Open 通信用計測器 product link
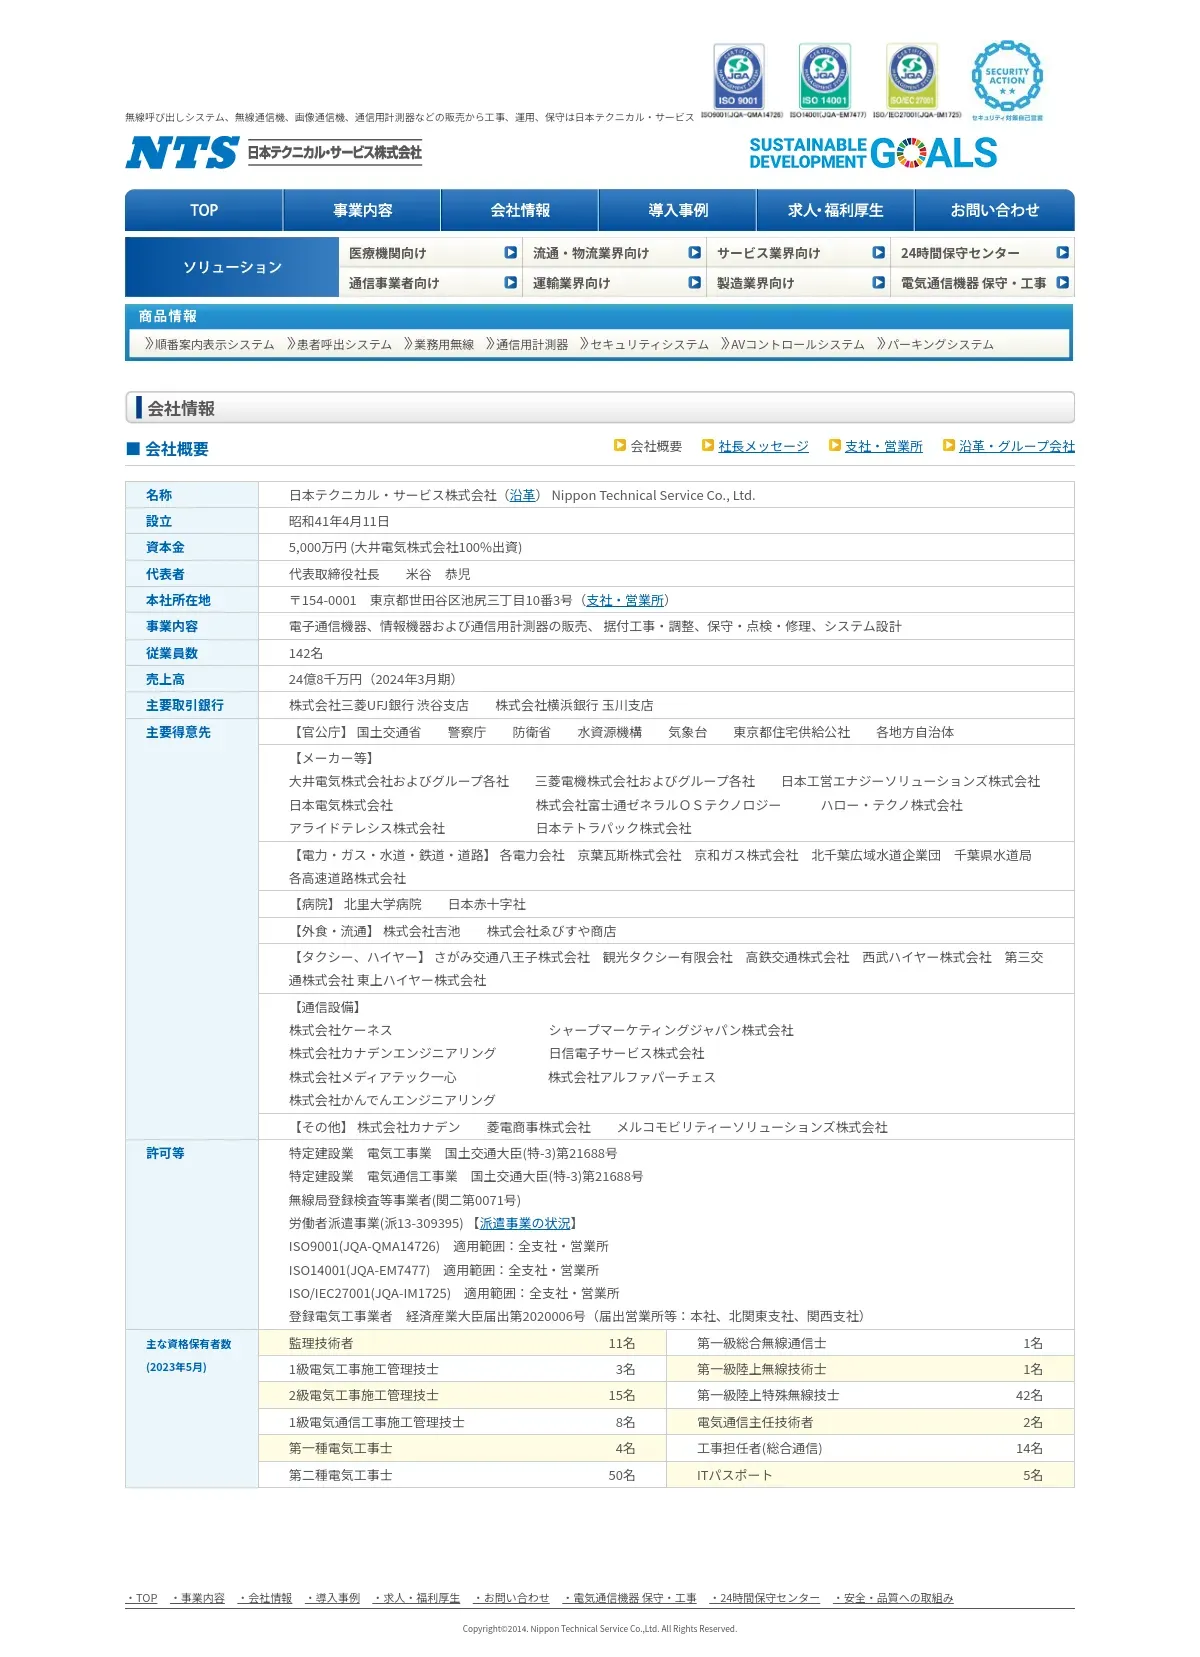Image resolution: width=1200 pixels, height=1657 pixels. 527,344
